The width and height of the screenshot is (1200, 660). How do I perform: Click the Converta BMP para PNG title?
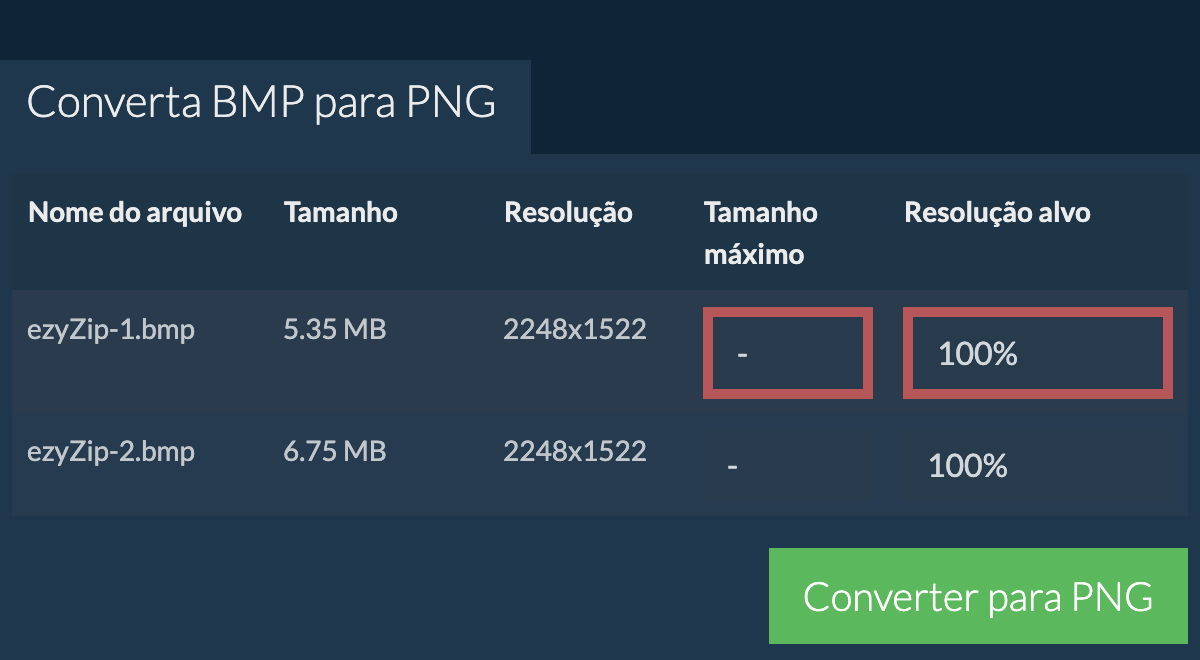(x=262, y=101)
